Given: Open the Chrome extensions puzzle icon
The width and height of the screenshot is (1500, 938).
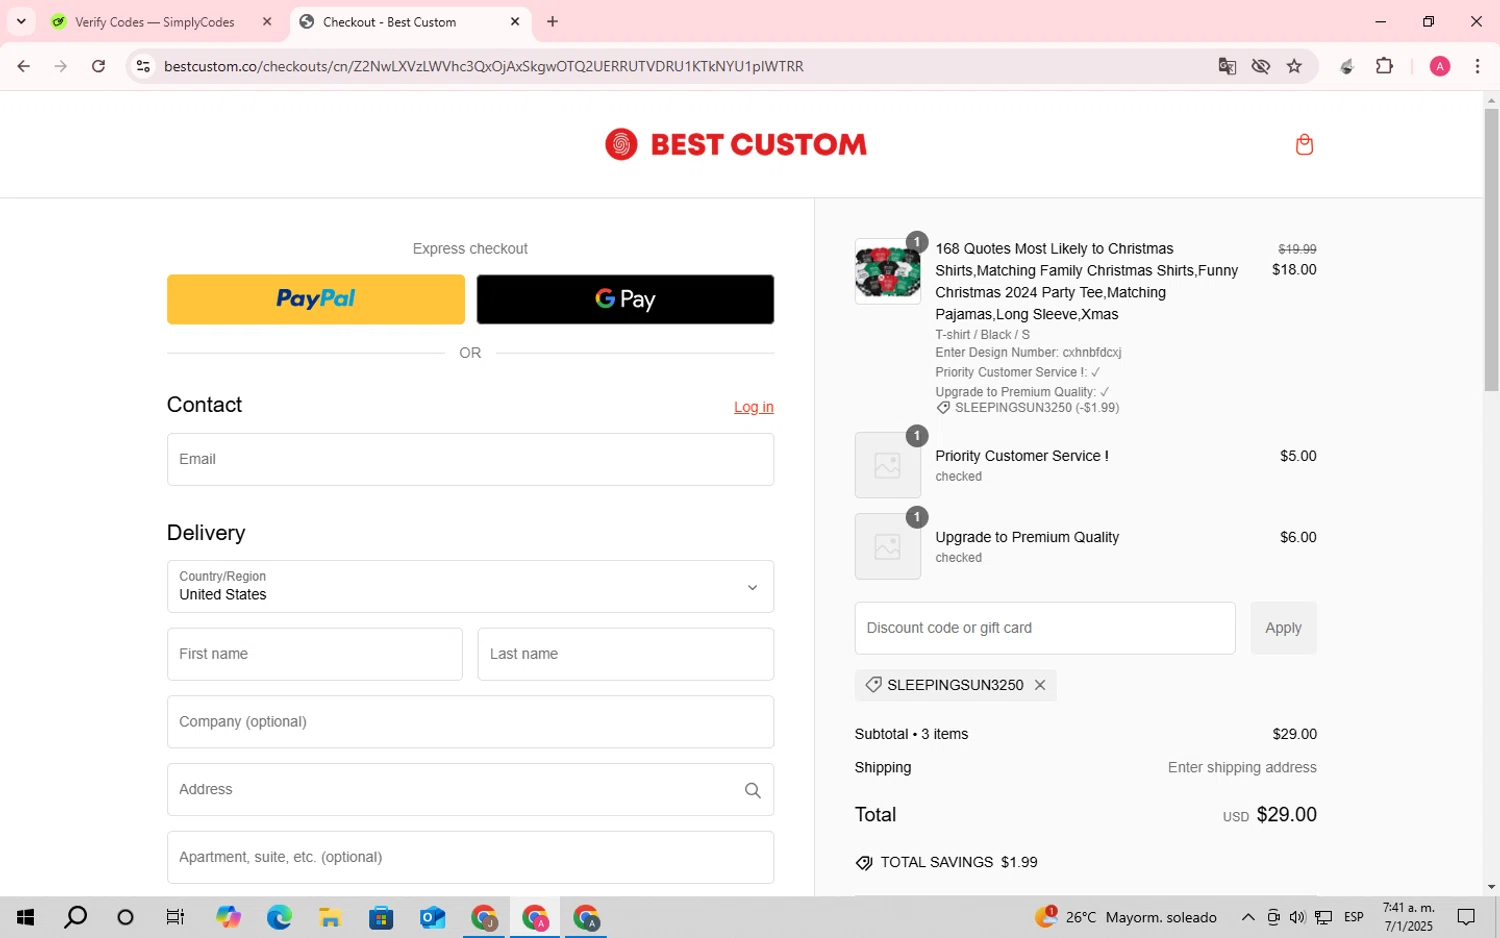Looking at the screenshot, I should click(1384, 66).
